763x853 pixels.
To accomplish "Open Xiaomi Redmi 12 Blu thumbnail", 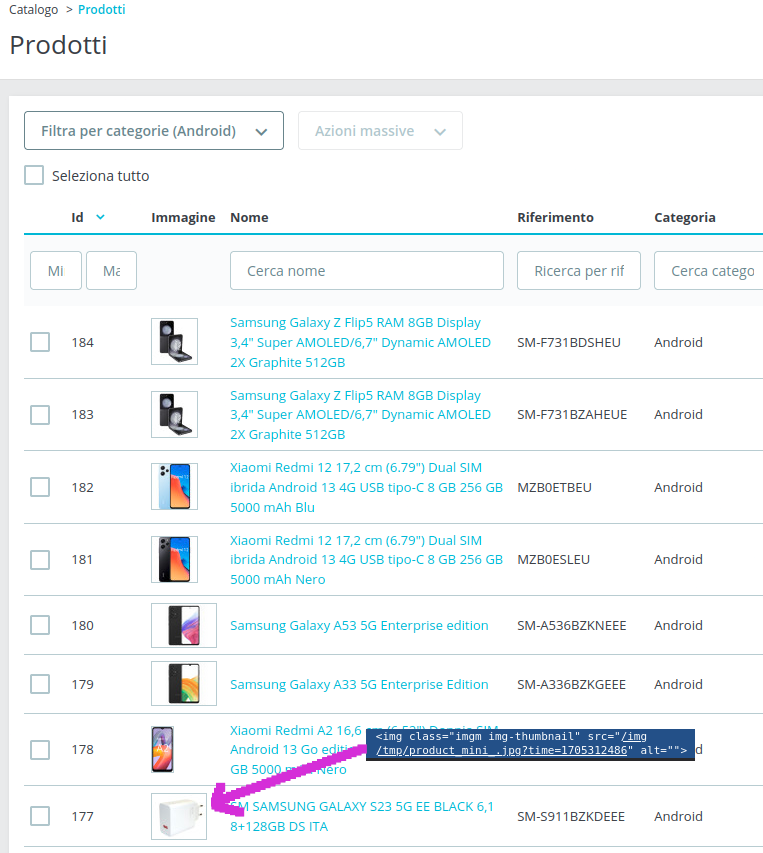I will click(175, 486).
